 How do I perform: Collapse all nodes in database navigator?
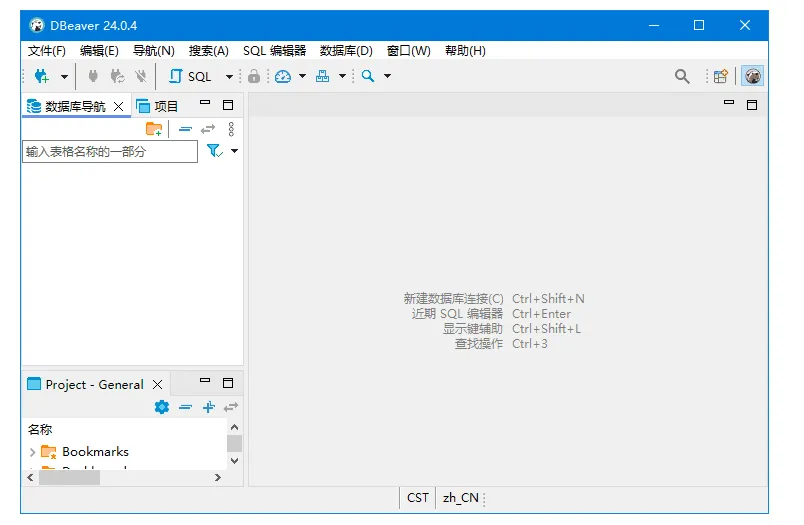(x=185, y=129)
